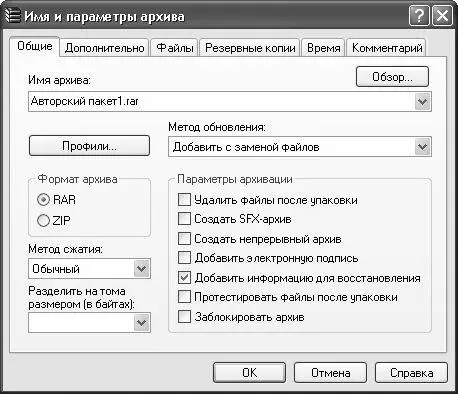Enable Заблокировать архив checkbox
458x394 pixels.
coord(184,316)
